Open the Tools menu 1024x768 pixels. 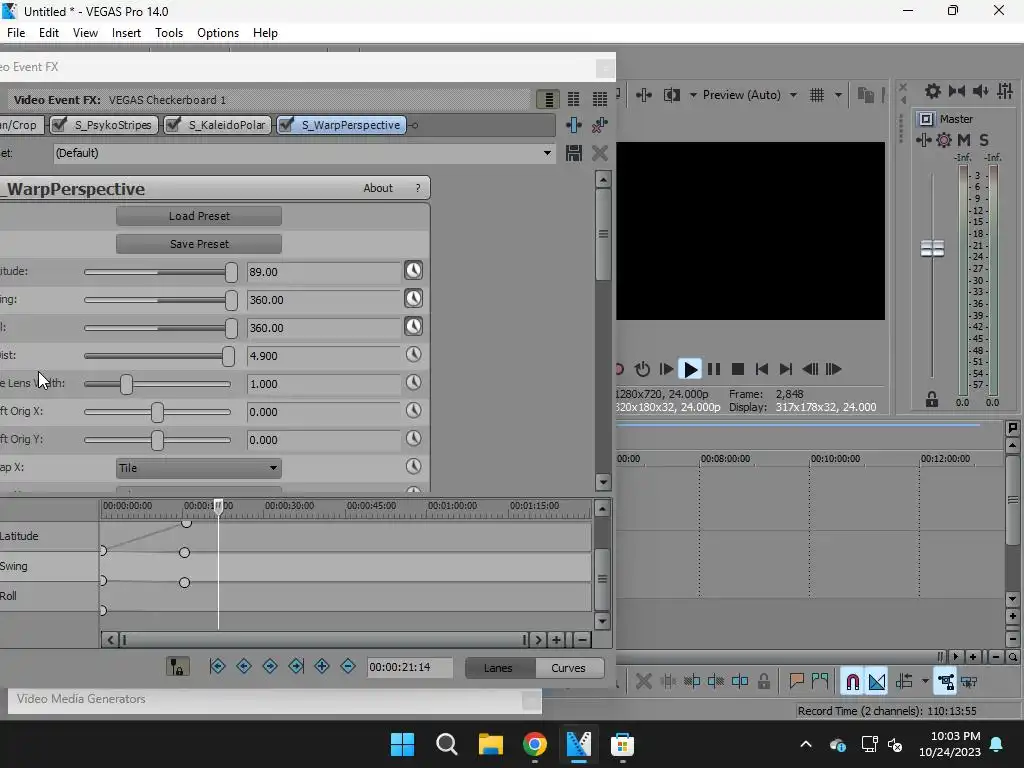pos(168,33)
